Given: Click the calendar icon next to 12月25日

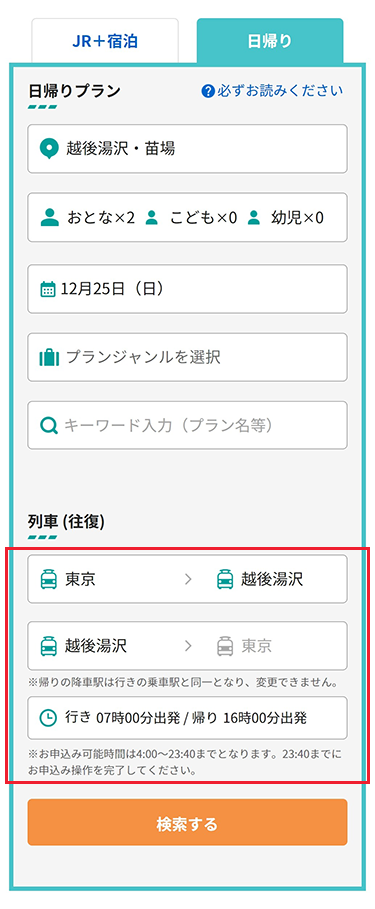Looking at the screenshot, I should click(x=48, y=289).
